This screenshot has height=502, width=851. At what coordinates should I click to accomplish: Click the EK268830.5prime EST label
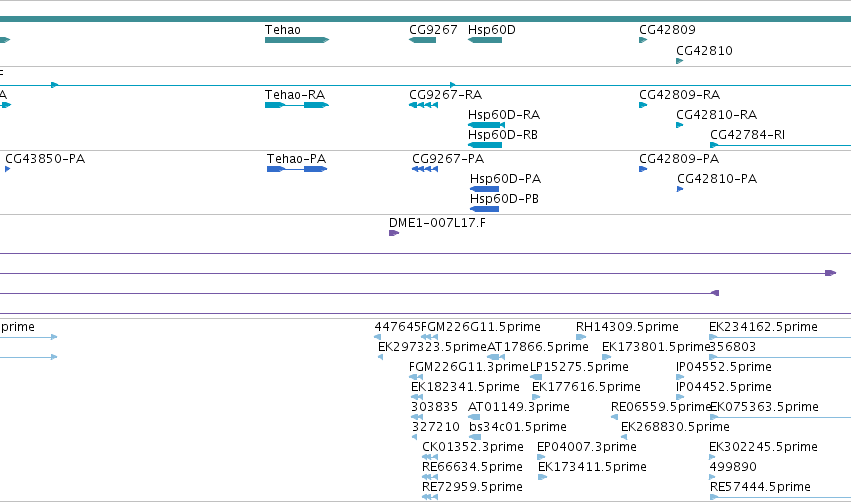(x=675, y=427)
